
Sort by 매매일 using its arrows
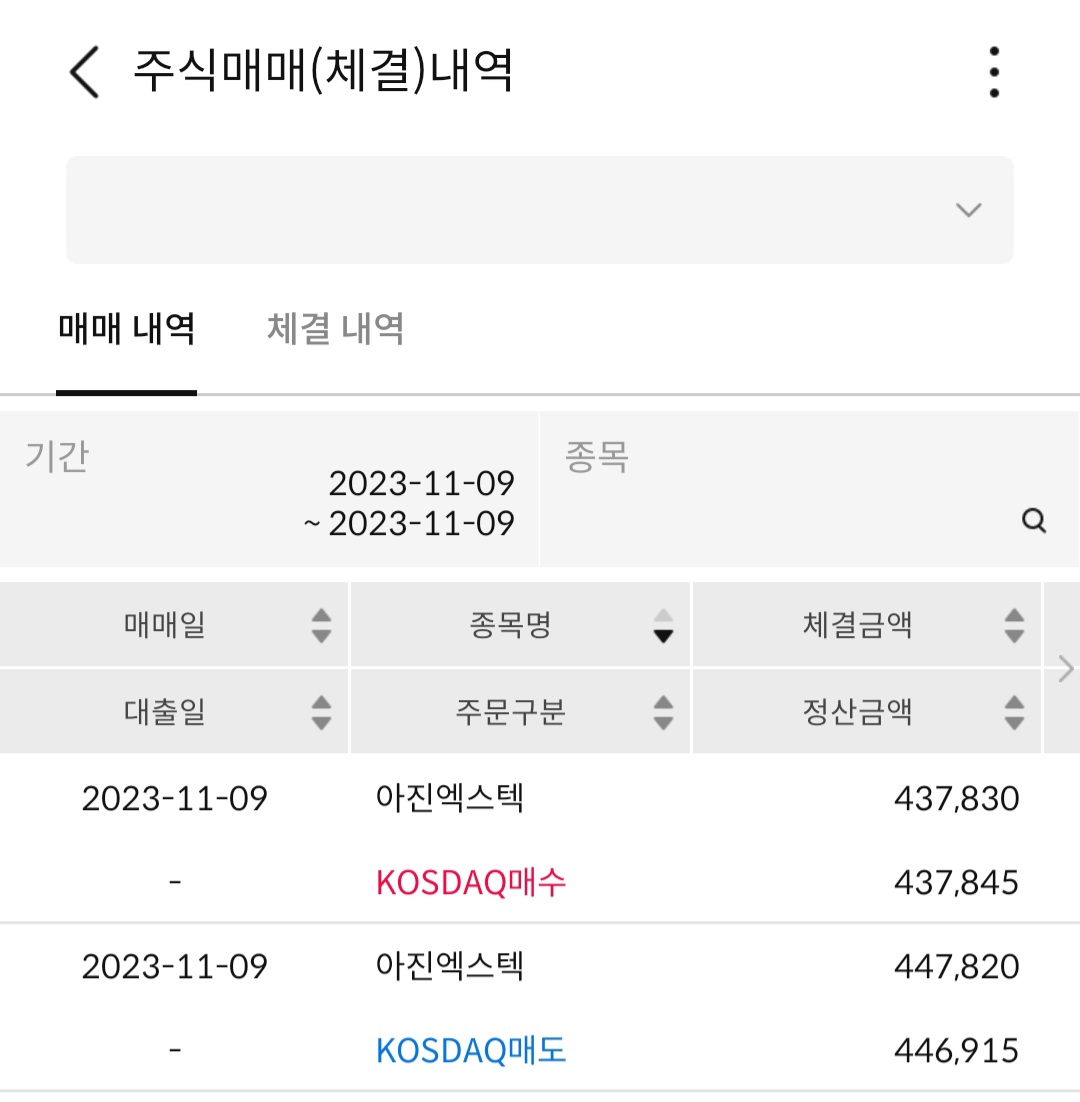point(321,625)
